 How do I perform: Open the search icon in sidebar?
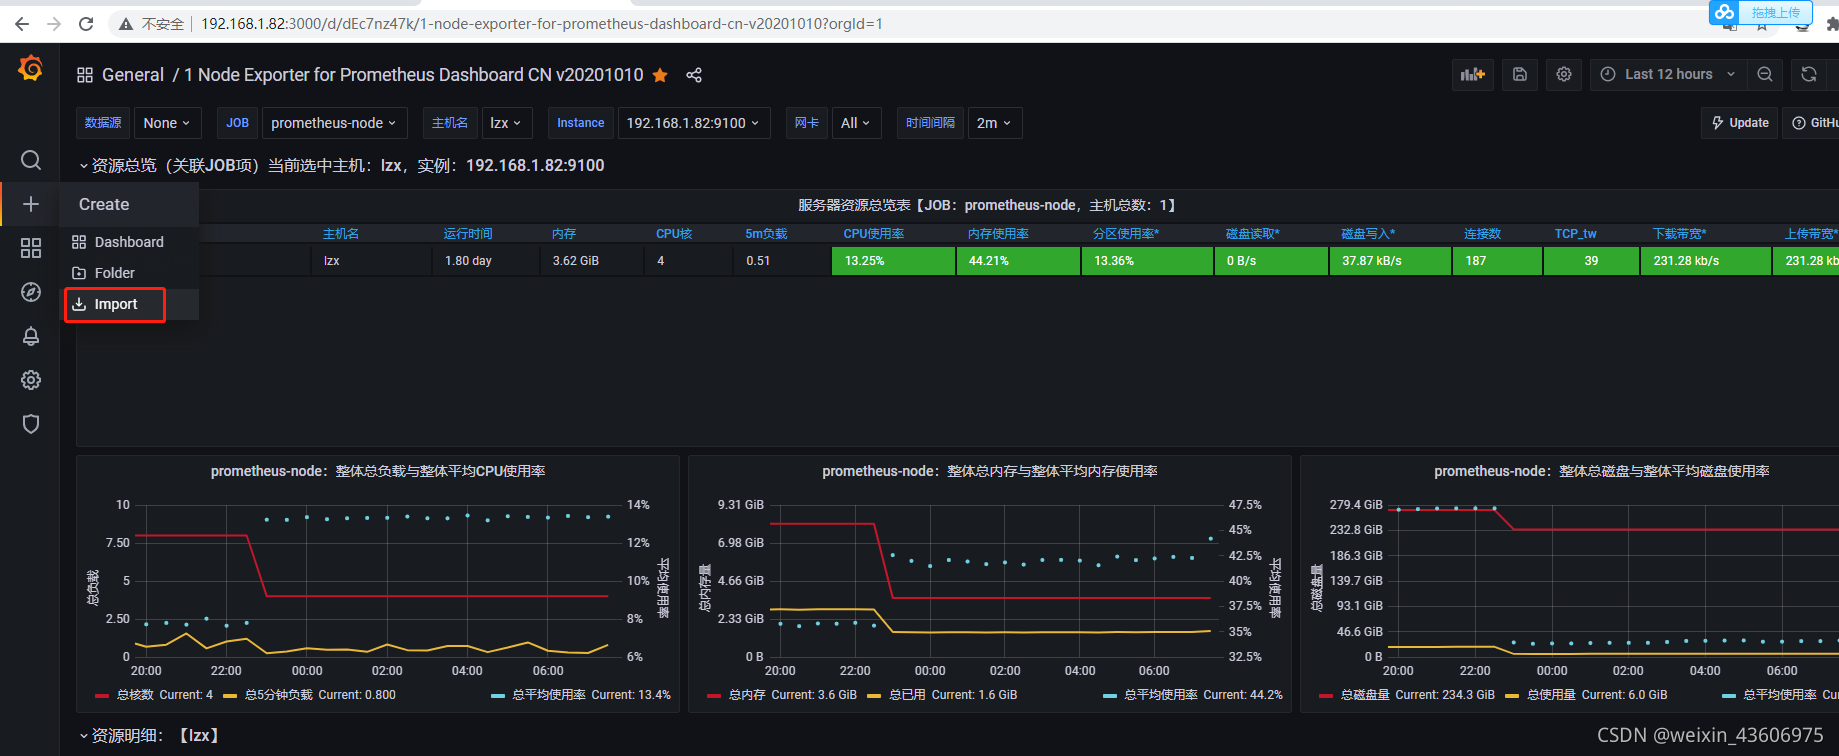[31, 160]
